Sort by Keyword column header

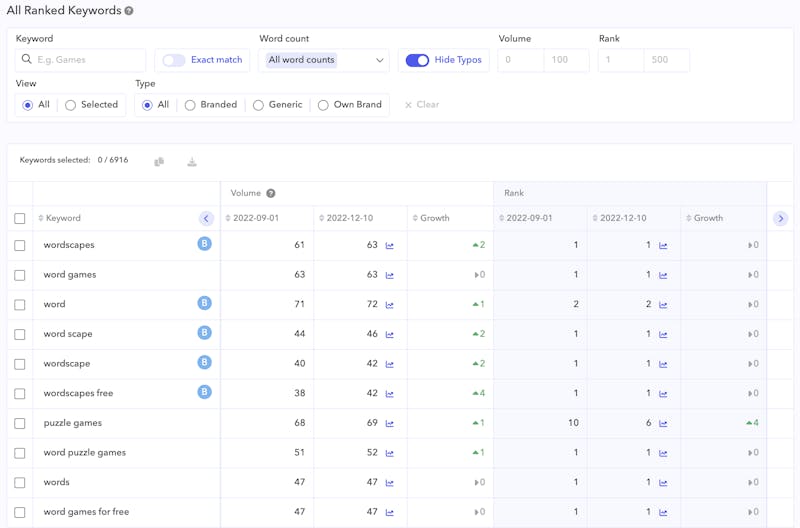[x=62, y=218]
